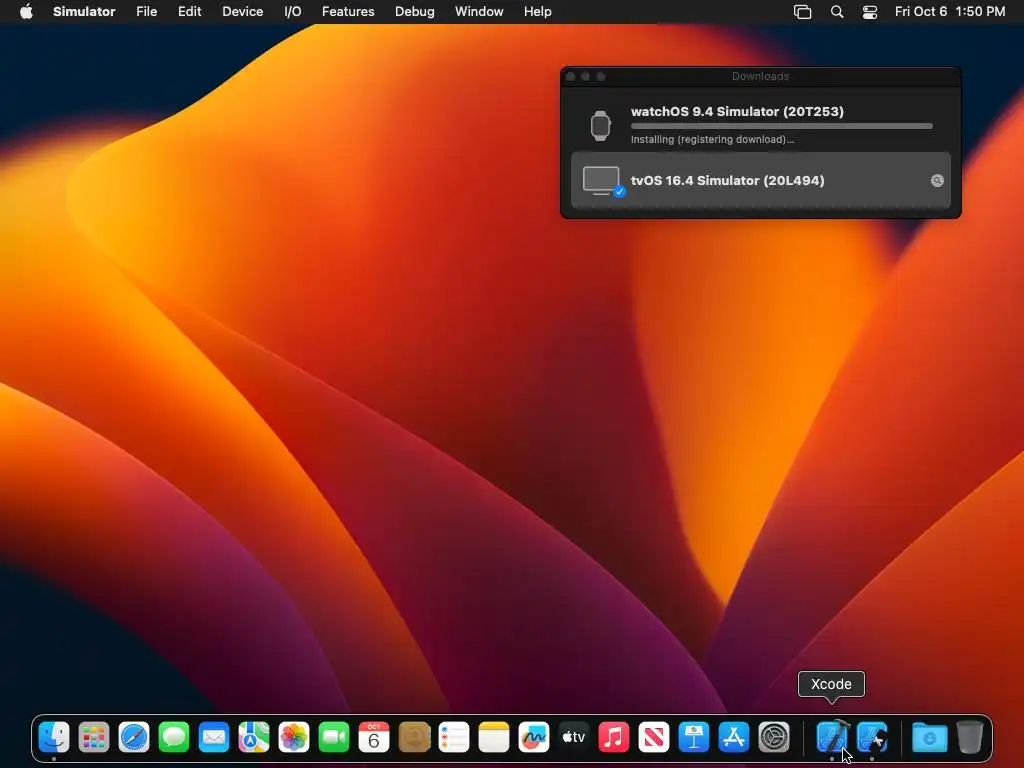
Task: Open Contacts app in Dock
Action: pyautogui.click(x=414, y=737)
